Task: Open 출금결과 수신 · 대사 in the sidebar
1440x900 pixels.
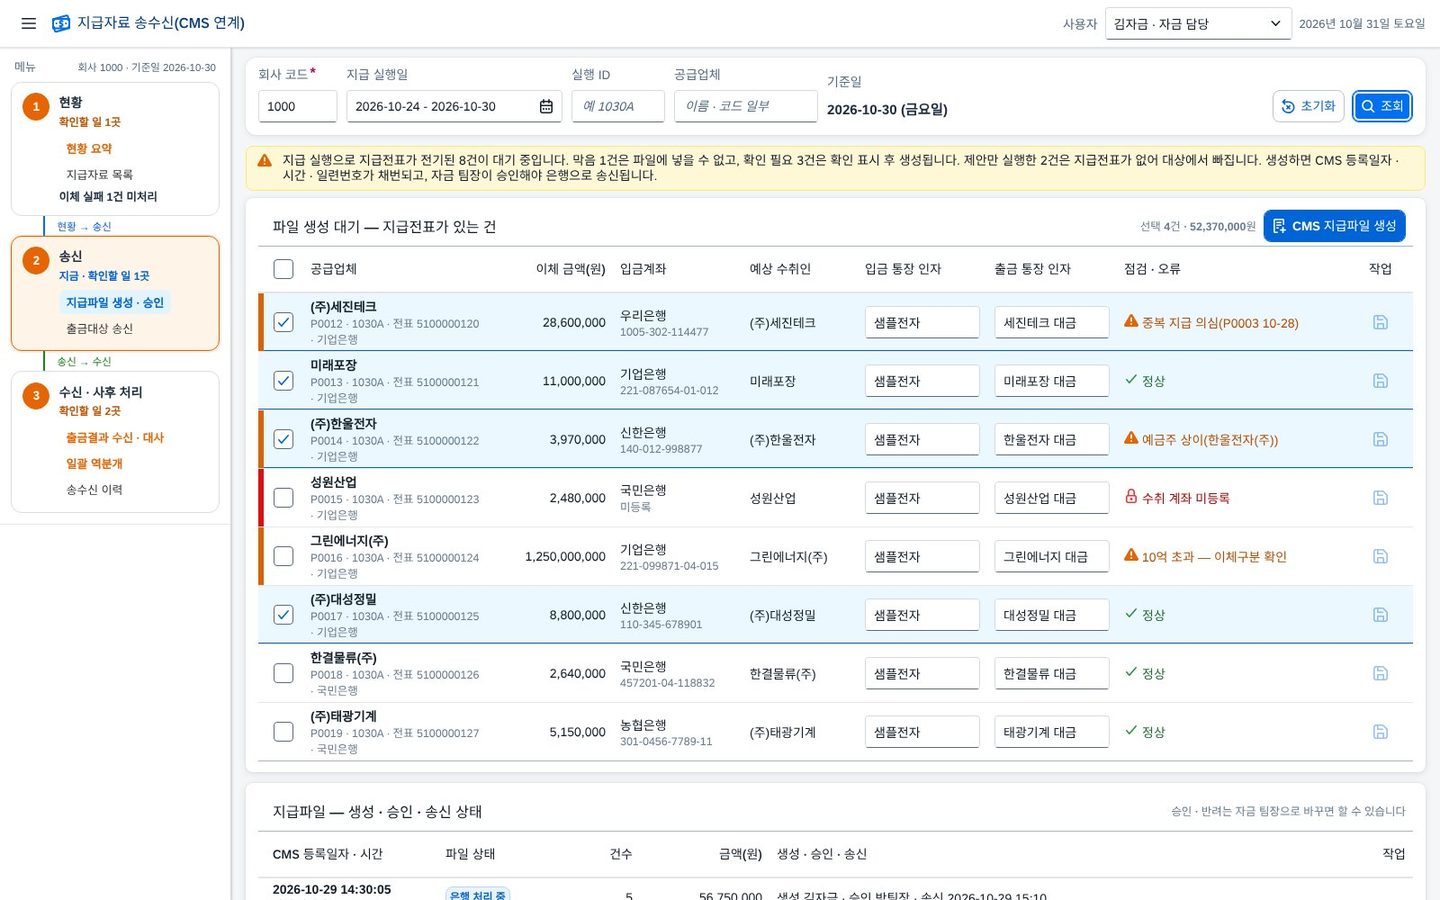Action: coord(115,438)
